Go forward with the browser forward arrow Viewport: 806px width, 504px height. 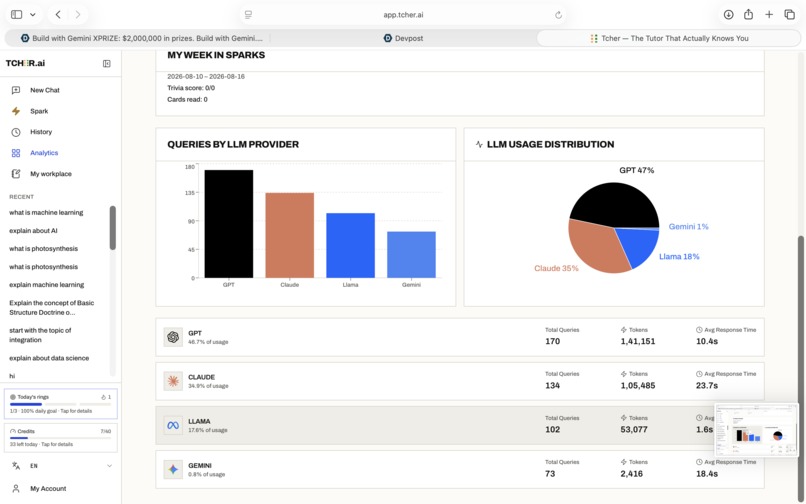78,14
